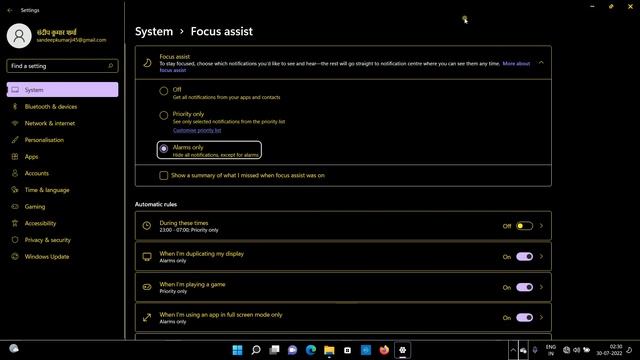Viewport: 640px width, 360px height.
Task: Click the Settings gear taskbar icon
Action: coord(402,350)
